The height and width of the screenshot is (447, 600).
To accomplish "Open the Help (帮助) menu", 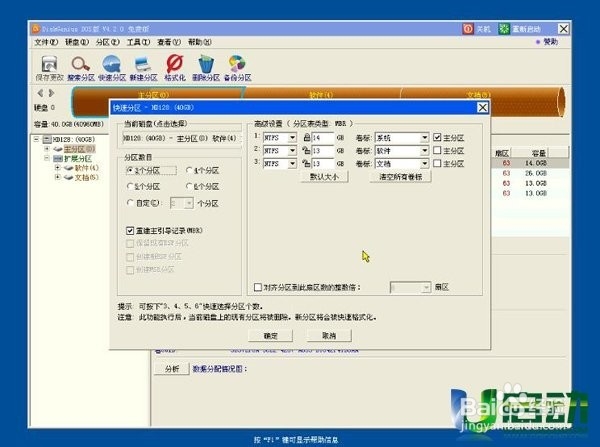I will [200, 42].
